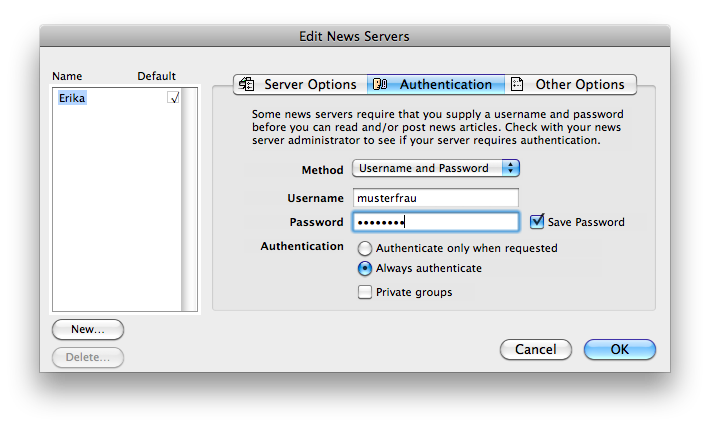710x427 pixels.
Task: Switch to the Server Options tab
Action: pos(300,84)
